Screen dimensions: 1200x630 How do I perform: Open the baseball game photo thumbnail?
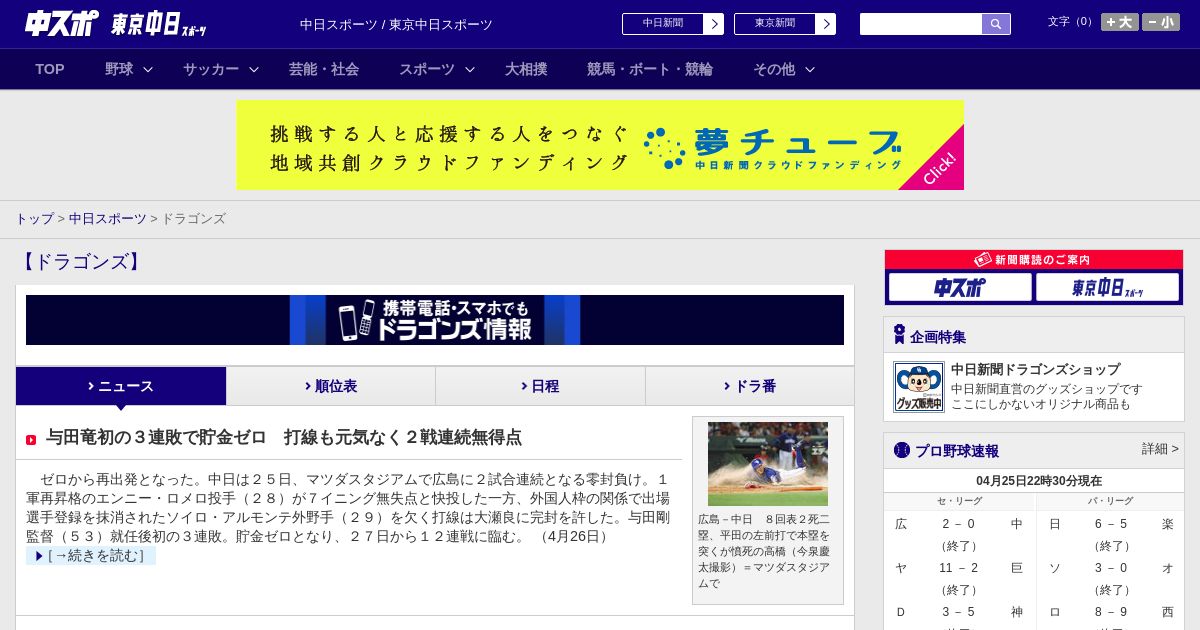coord(768,464)
